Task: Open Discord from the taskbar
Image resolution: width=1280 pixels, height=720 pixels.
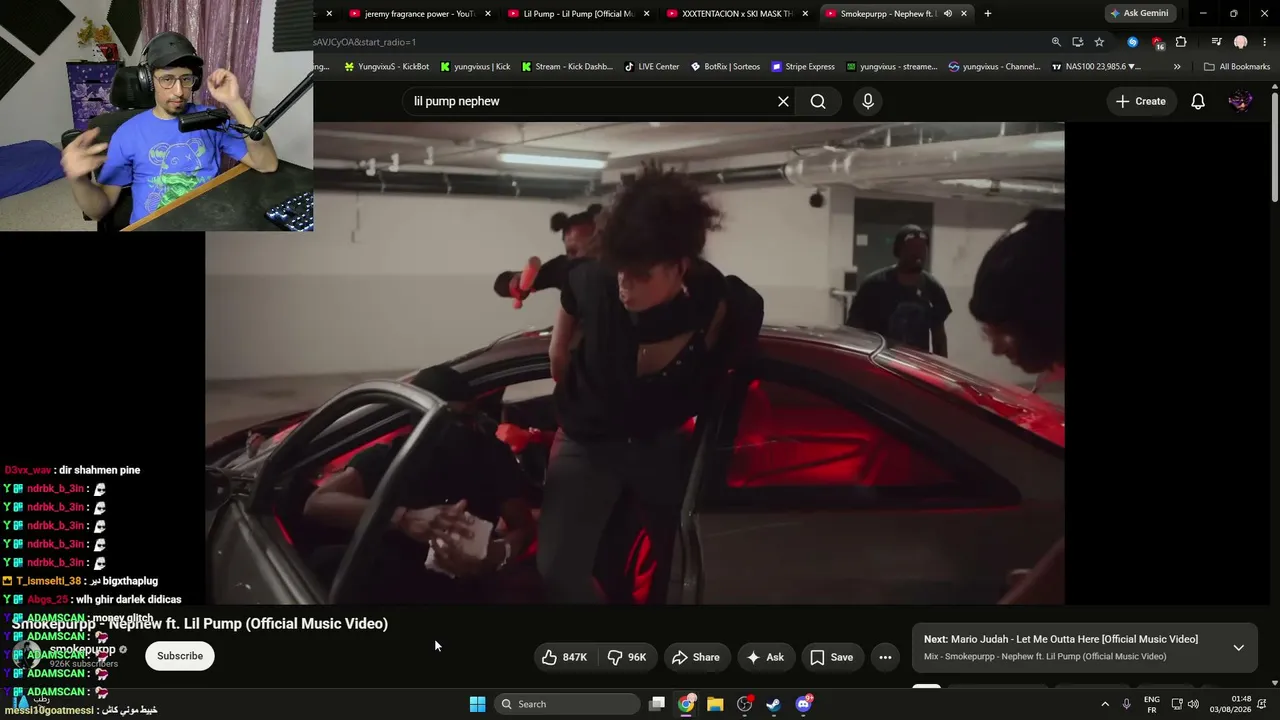Action: pyautogui.click(x=803, y=704)
